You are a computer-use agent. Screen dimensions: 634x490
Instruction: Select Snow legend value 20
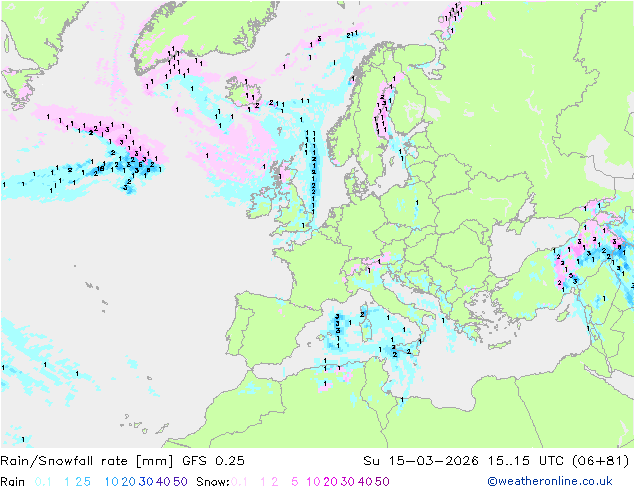[330, 482]
